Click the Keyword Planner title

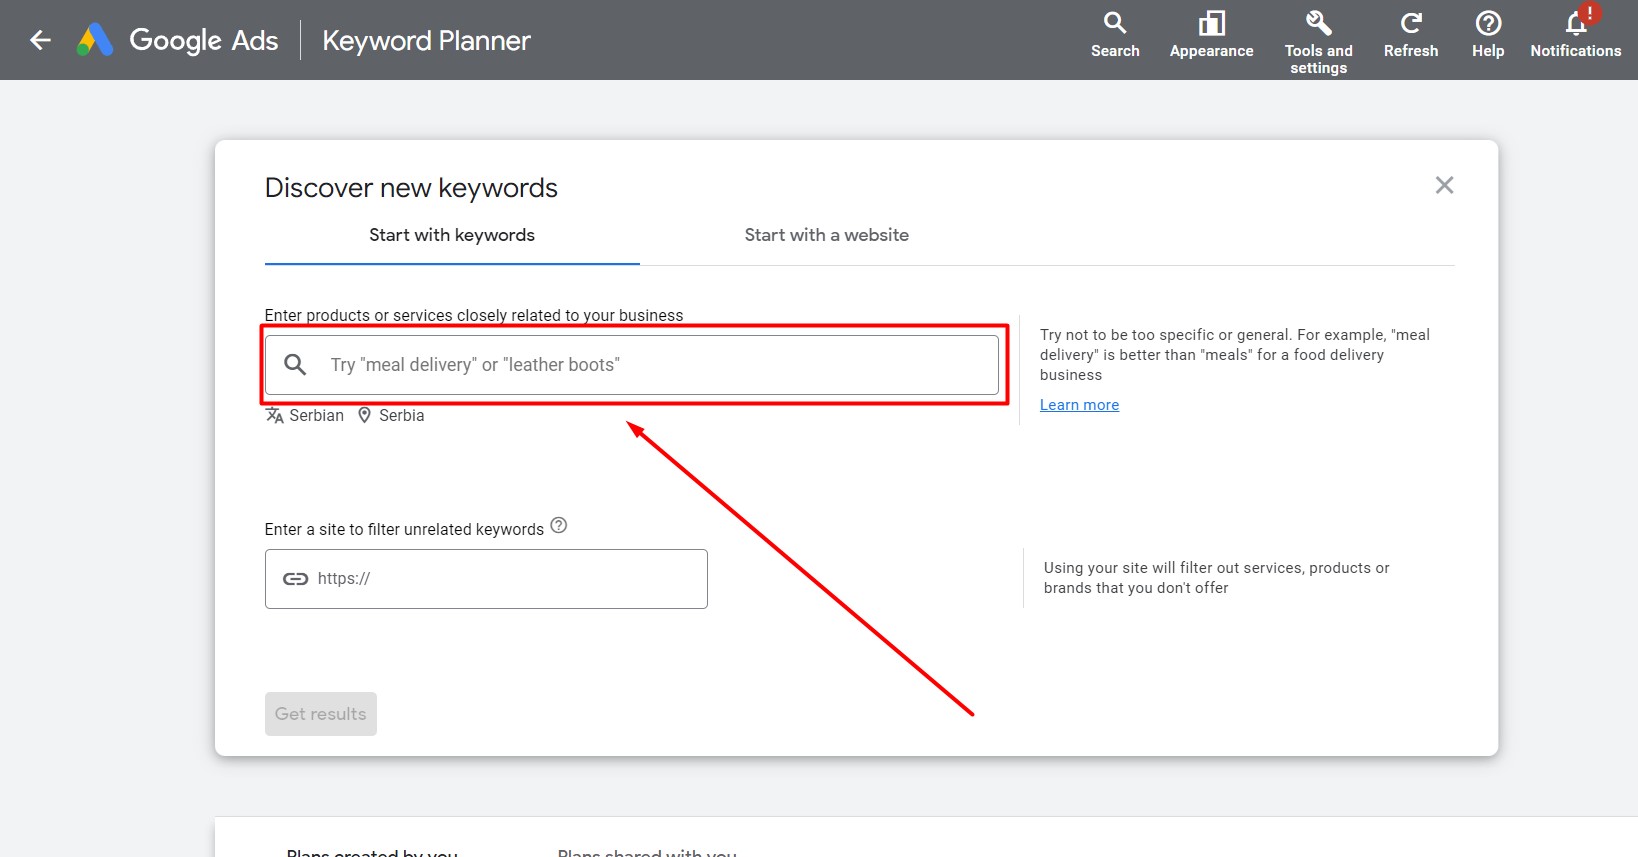(427, 41)
